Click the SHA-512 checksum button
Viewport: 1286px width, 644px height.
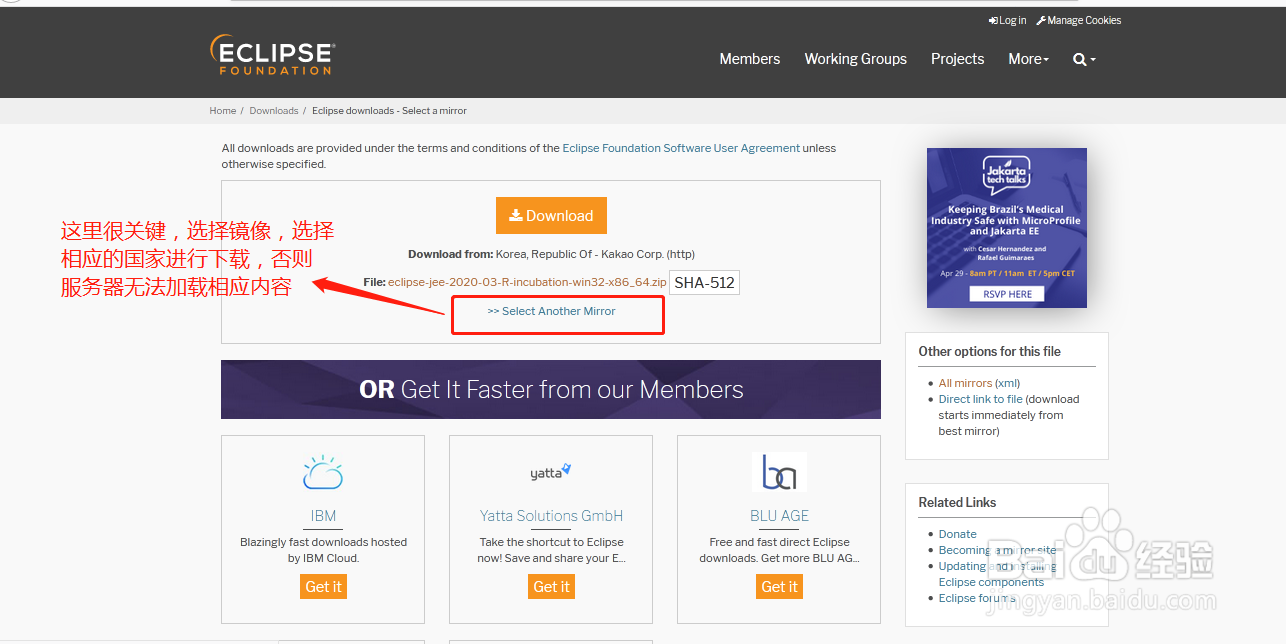[x=704, y=282]
